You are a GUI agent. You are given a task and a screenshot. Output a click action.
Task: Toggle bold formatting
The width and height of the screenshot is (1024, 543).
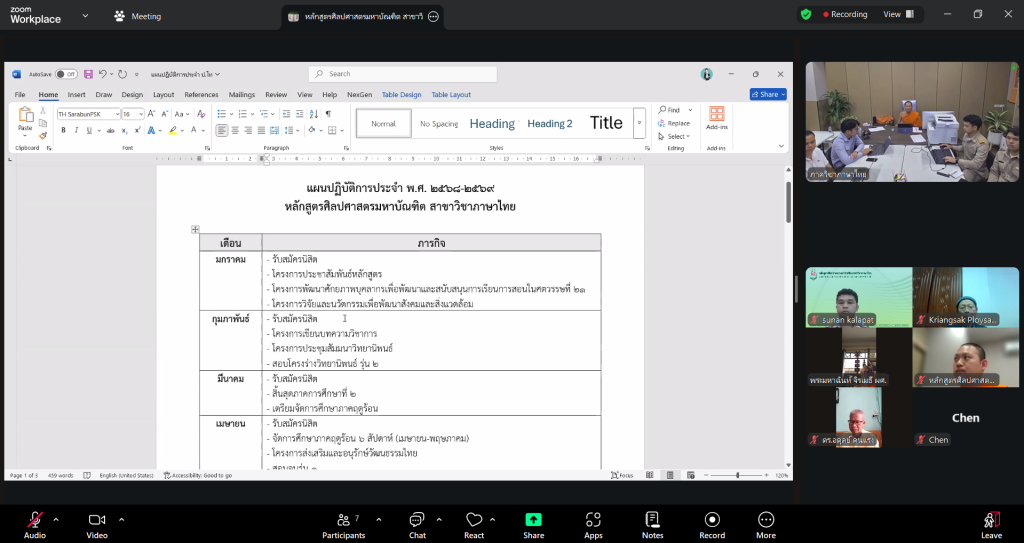pos(63,131)
